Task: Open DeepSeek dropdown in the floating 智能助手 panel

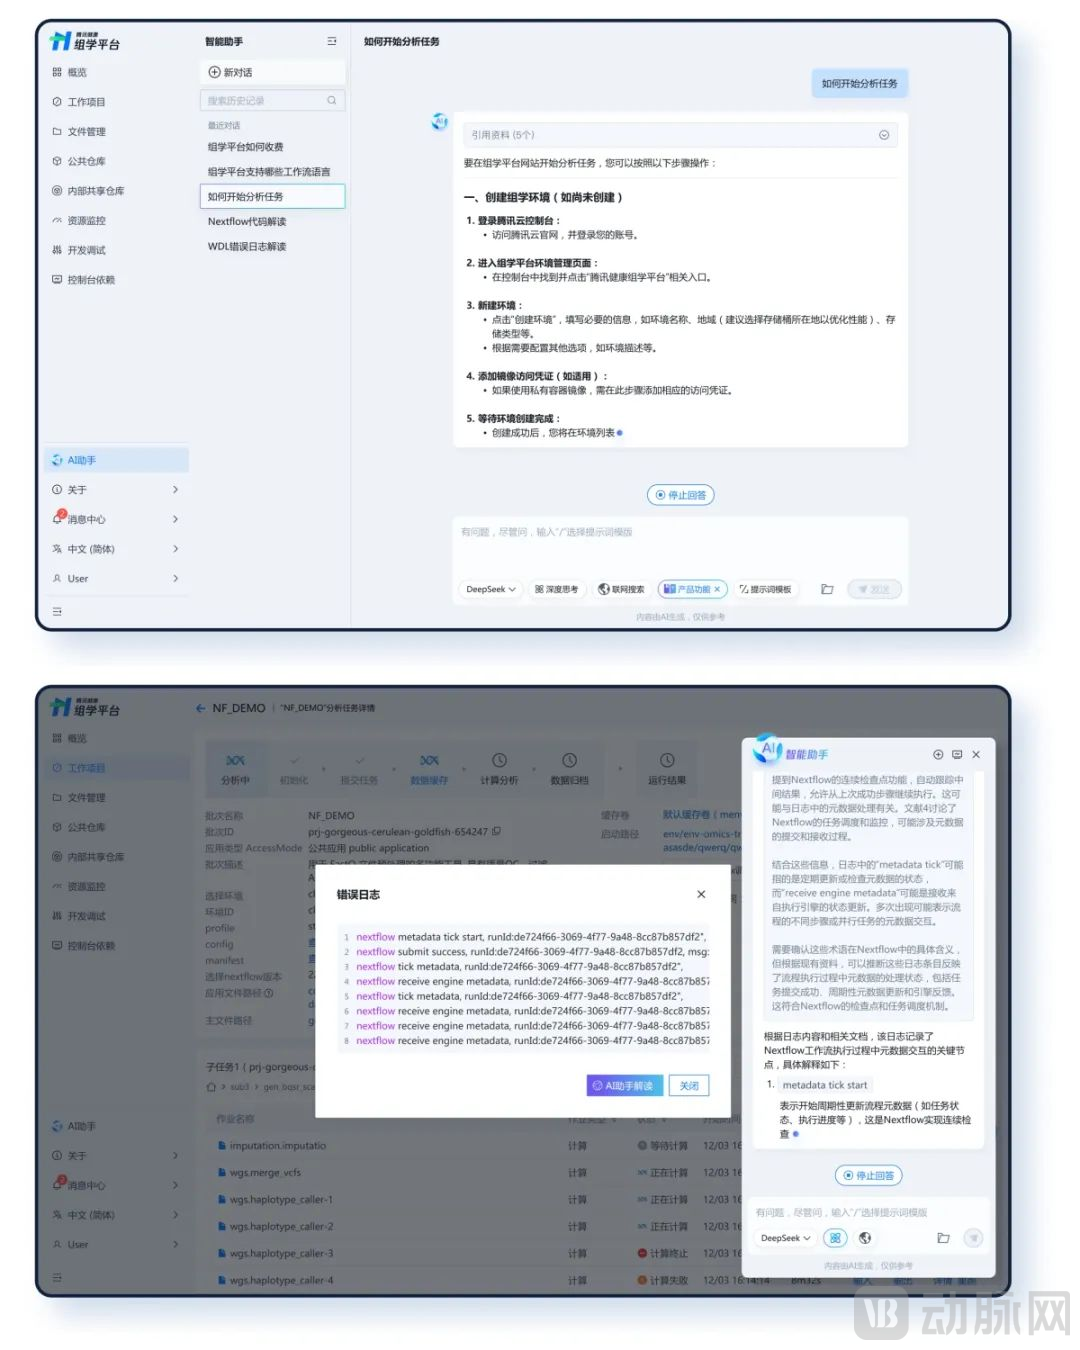Action: [x=785, y=1238]
